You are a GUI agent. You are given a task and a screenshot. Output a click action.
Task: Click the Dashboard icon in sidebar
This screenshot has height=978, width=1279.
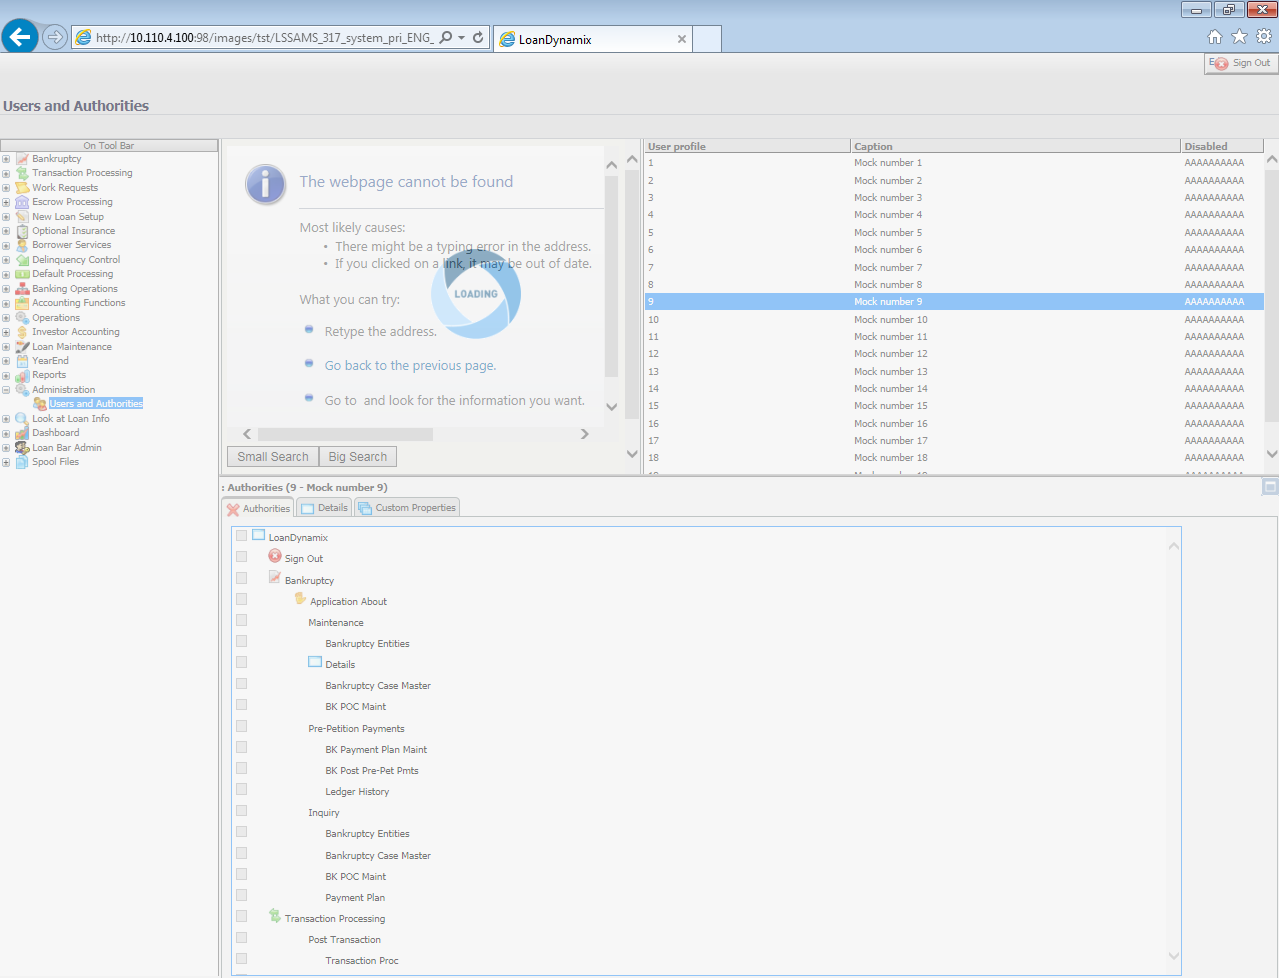coord(22,433)
